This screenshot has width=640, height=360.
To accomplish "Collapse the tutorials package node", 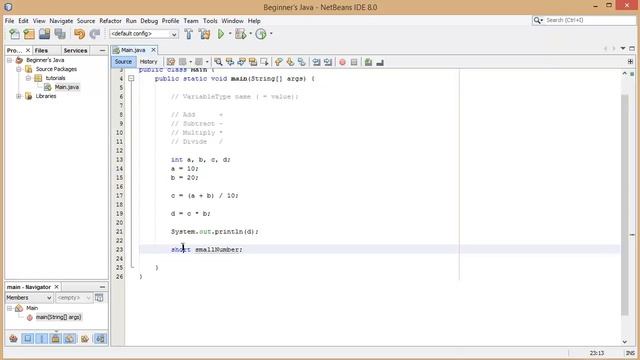I will coord(28,78).
